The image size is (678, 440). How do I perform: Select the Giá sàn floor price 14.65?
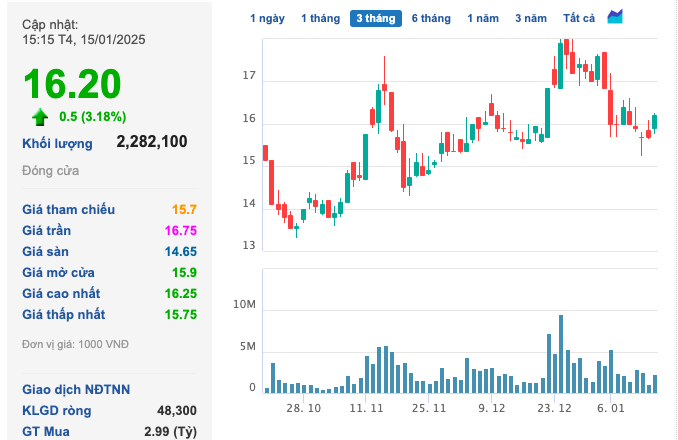click(x=180, y=252)
